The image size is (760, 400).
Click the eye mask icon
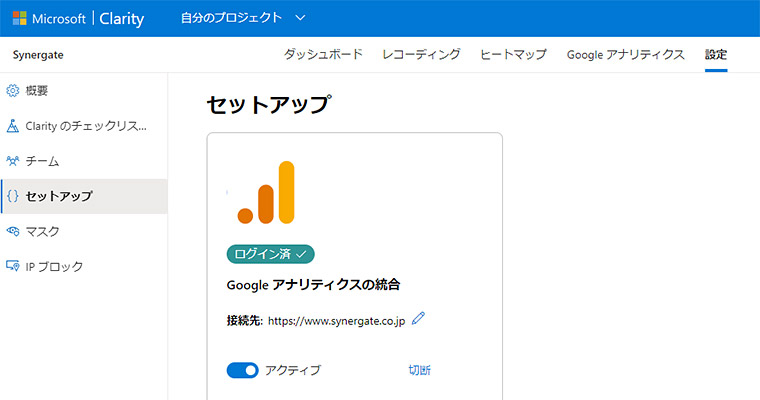click(13, 231)
